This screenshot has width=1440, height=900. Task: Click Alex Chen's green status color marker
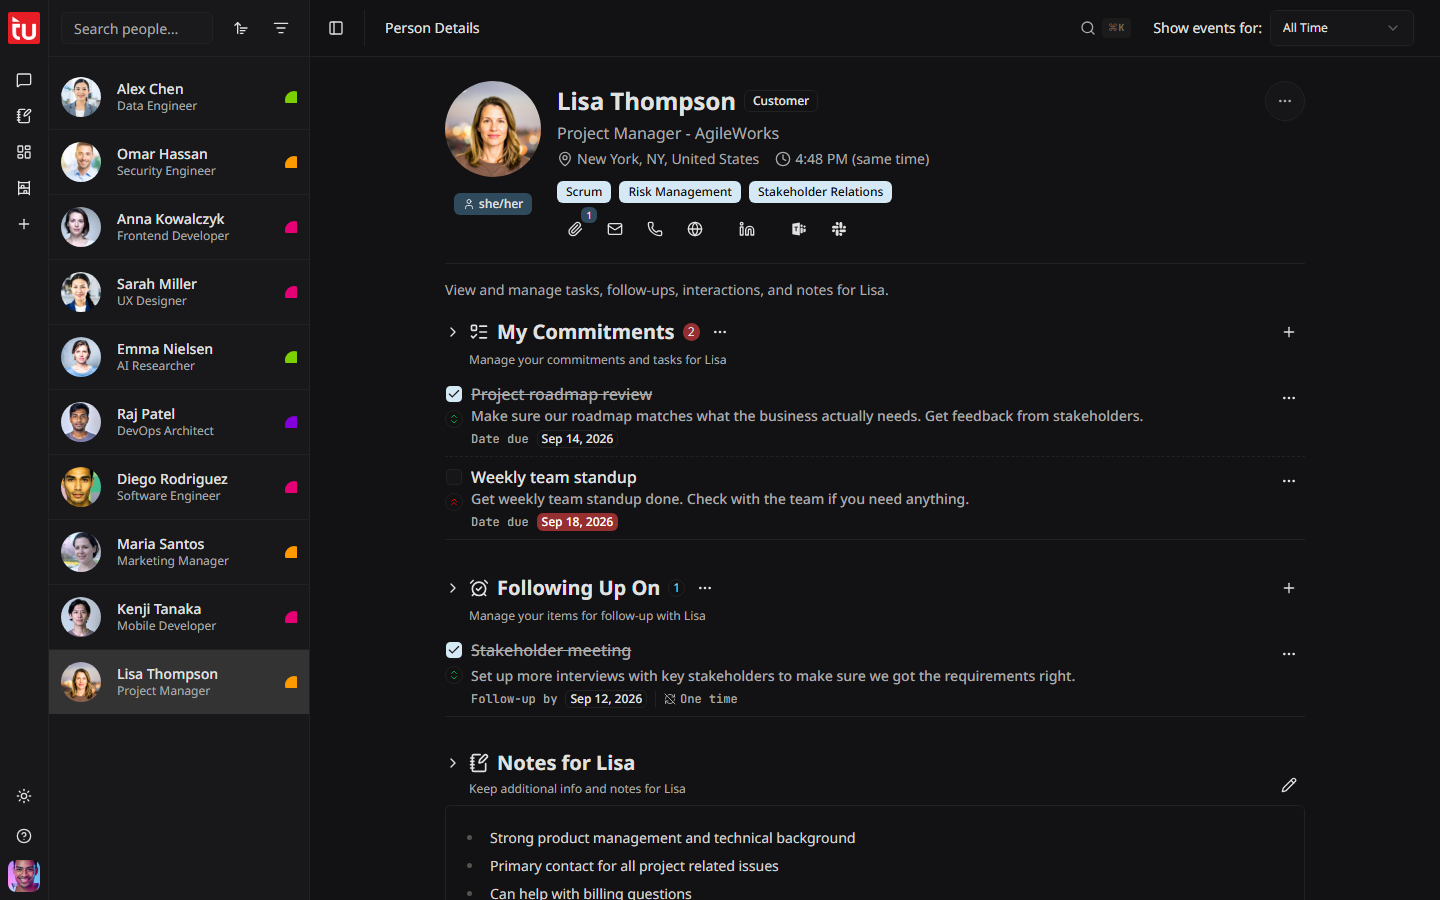click(x=291, y=97)
